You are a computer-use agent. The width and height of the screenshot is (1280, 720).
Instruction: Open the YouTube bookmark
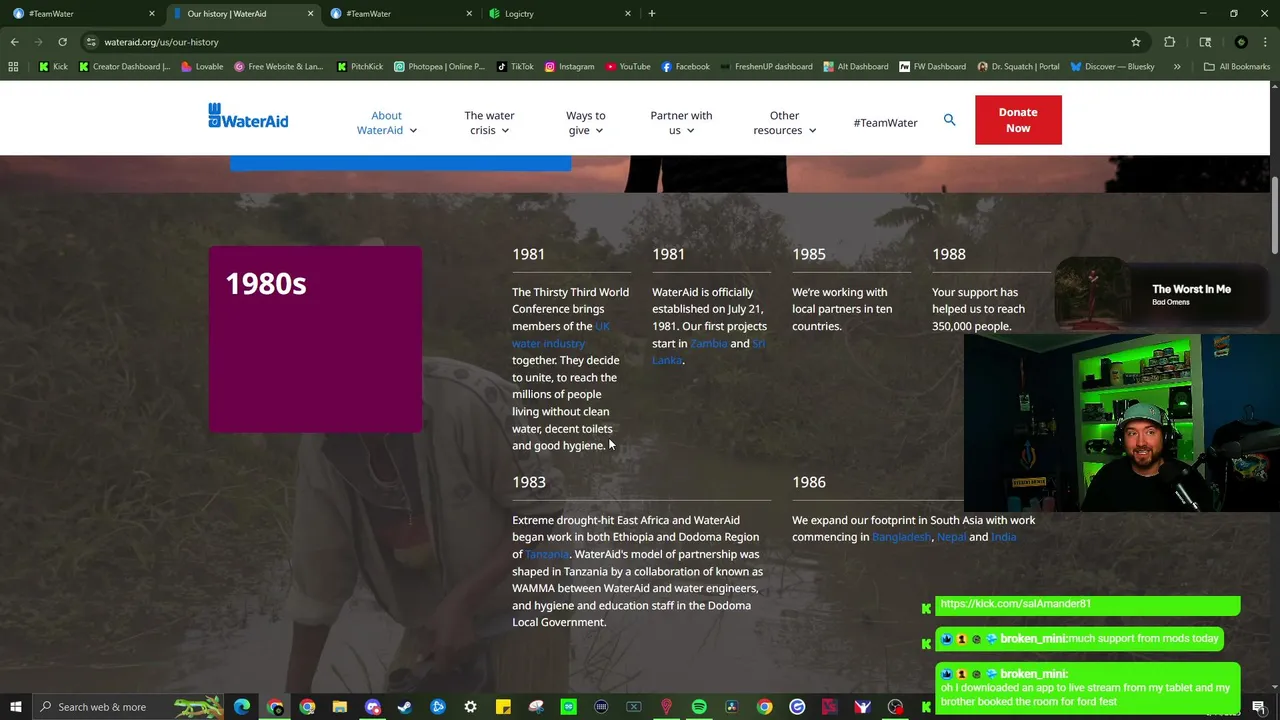(x=627, y=67)
